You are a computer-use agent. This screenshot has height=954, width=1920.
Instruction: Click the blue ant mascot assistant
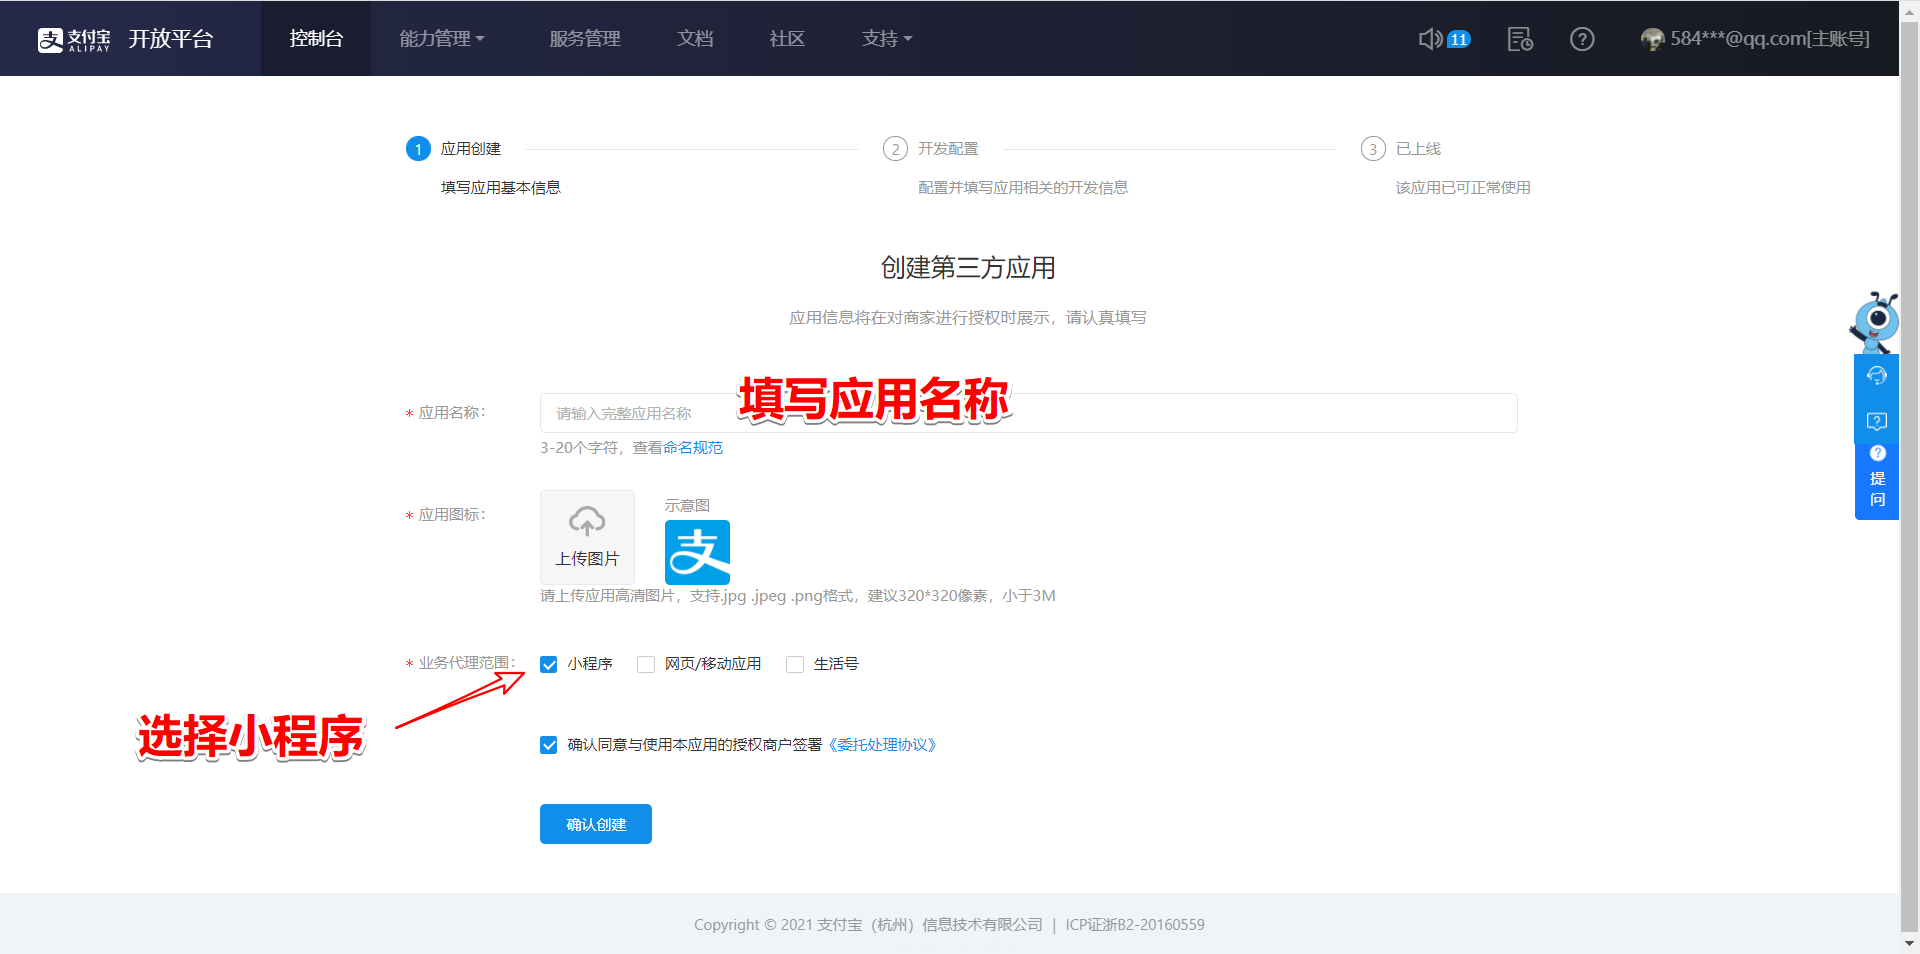(x=1874, y=322)
